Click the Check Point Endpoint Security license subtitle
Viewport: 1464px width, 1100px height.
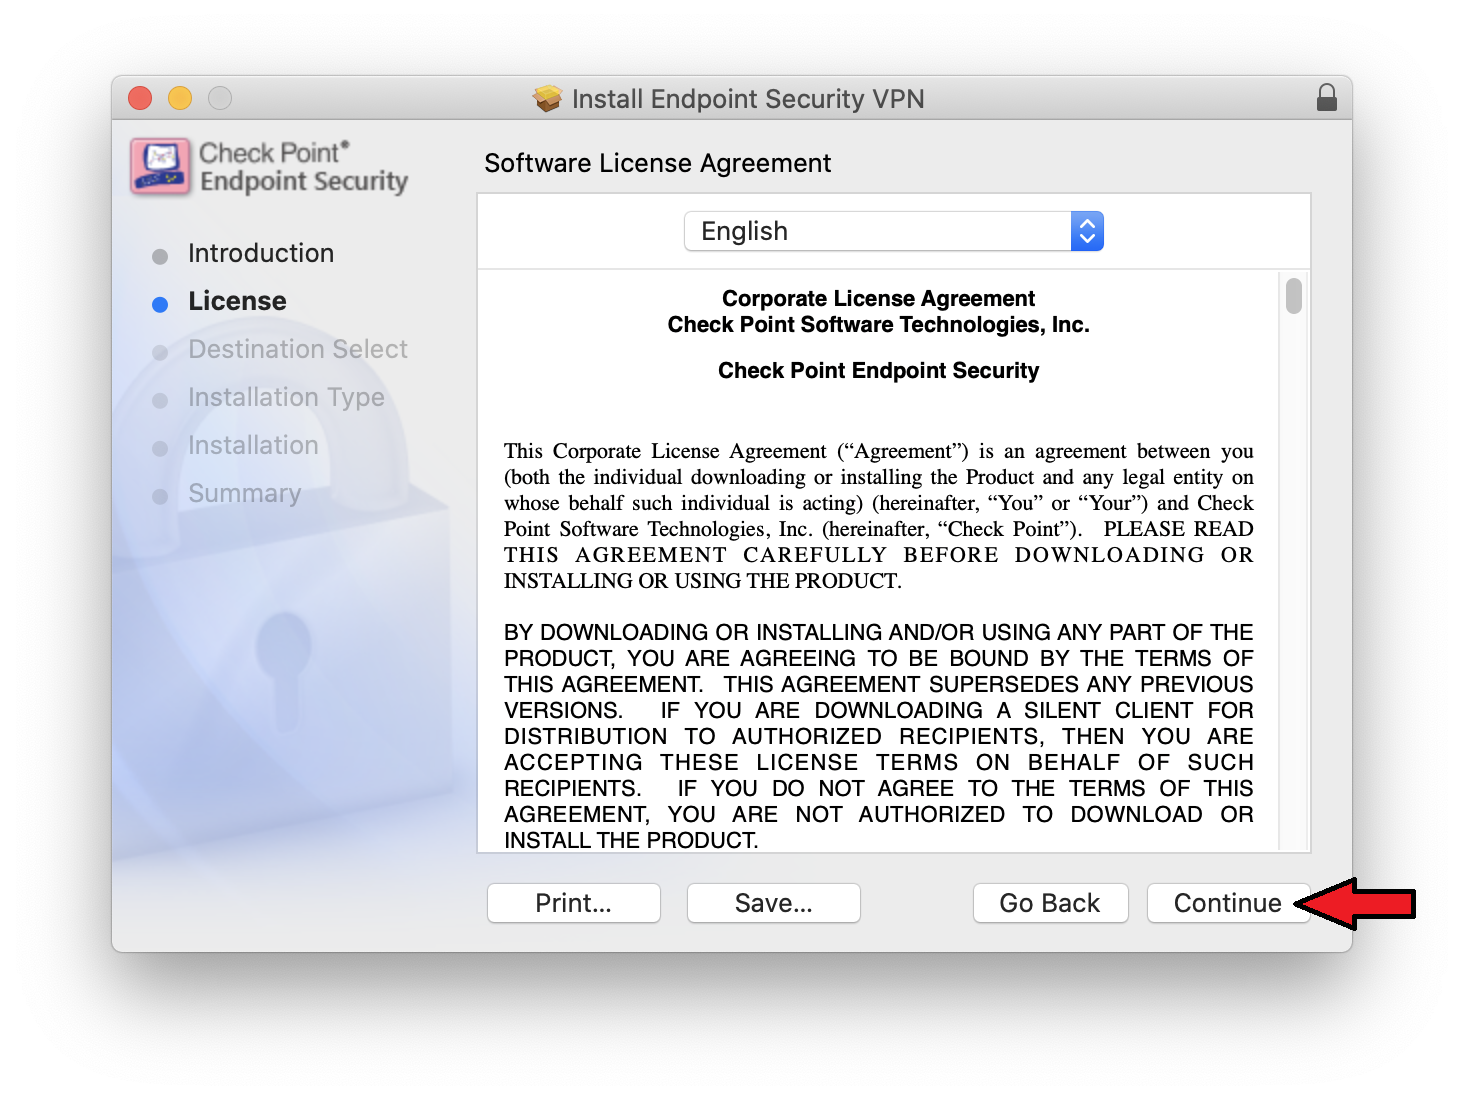[878, 370]
